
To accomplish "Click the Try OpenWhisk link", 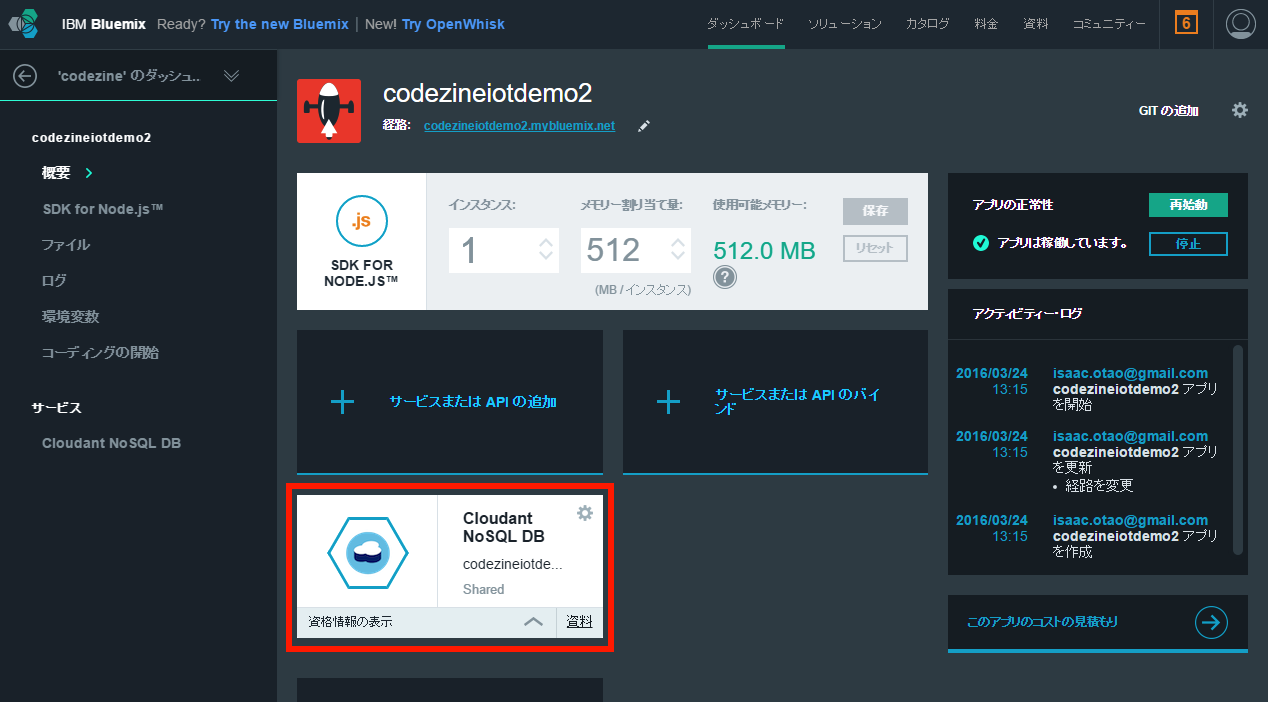I will click(453, 24).
